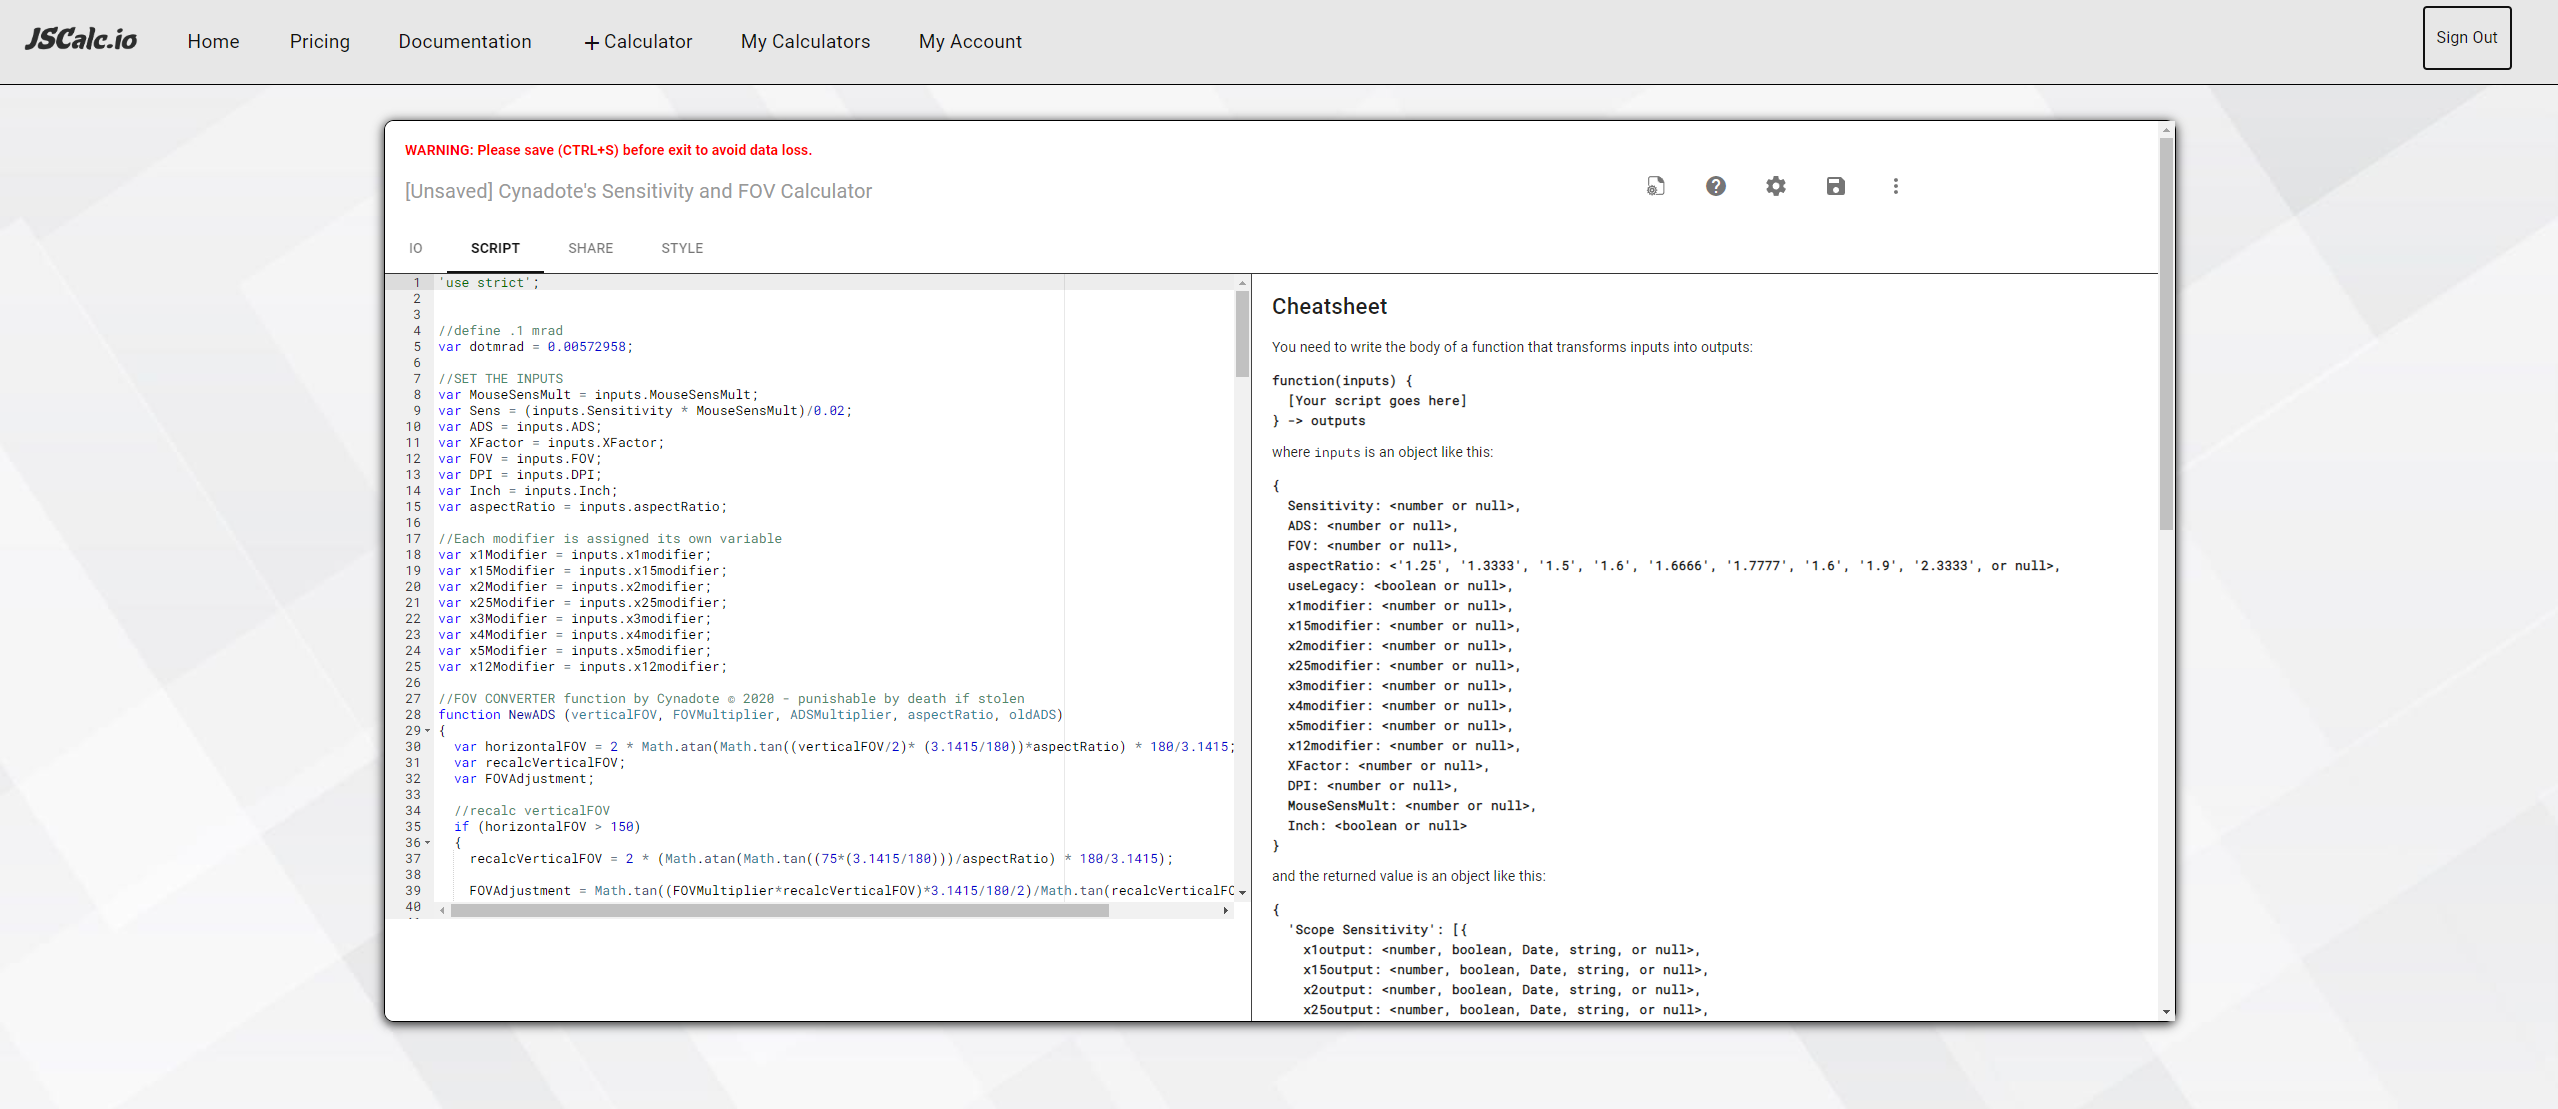
Task: Click the calculator title text field
Action: 638,191
